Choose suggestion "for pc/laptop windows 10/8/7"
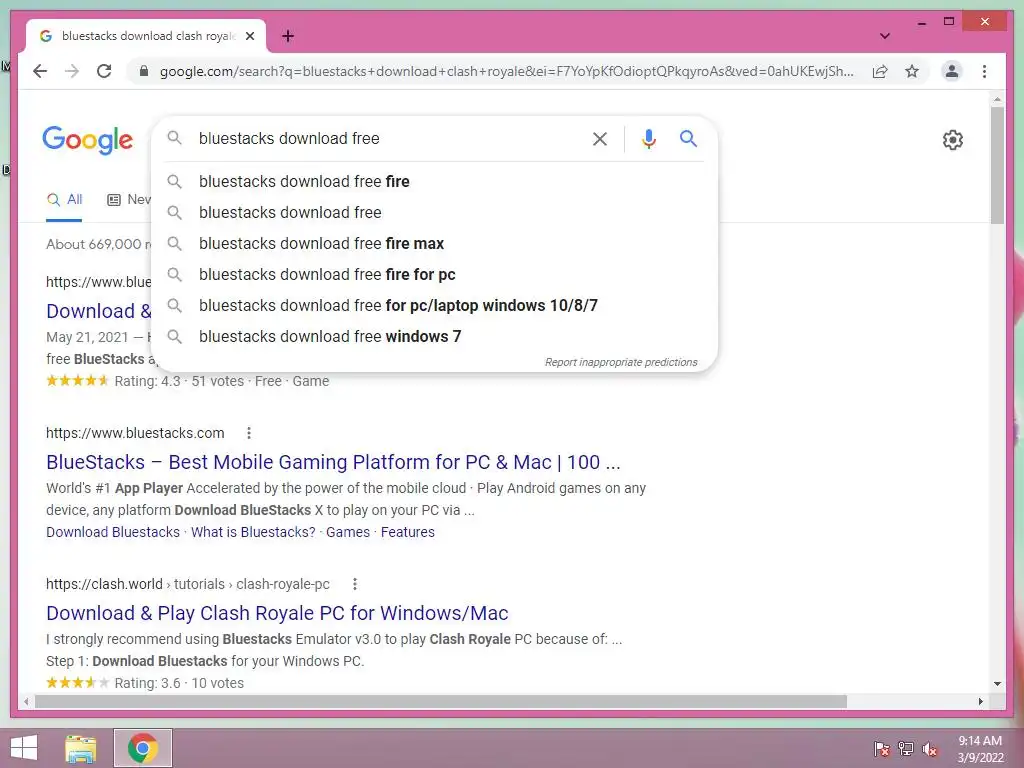This screenshot has height=768, width=1024. coord(434,306)
